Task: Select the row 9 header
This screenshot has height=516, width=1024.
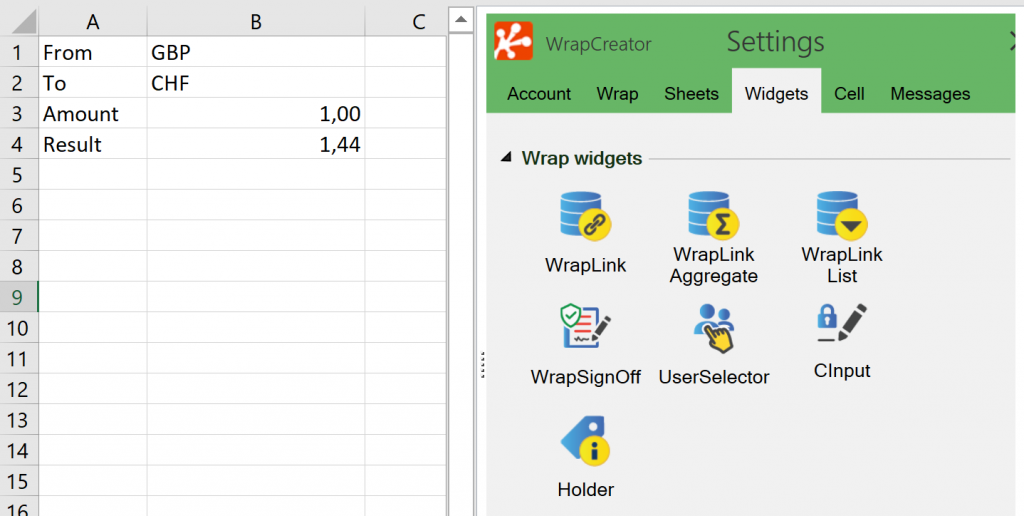Action: pos(19,297)
